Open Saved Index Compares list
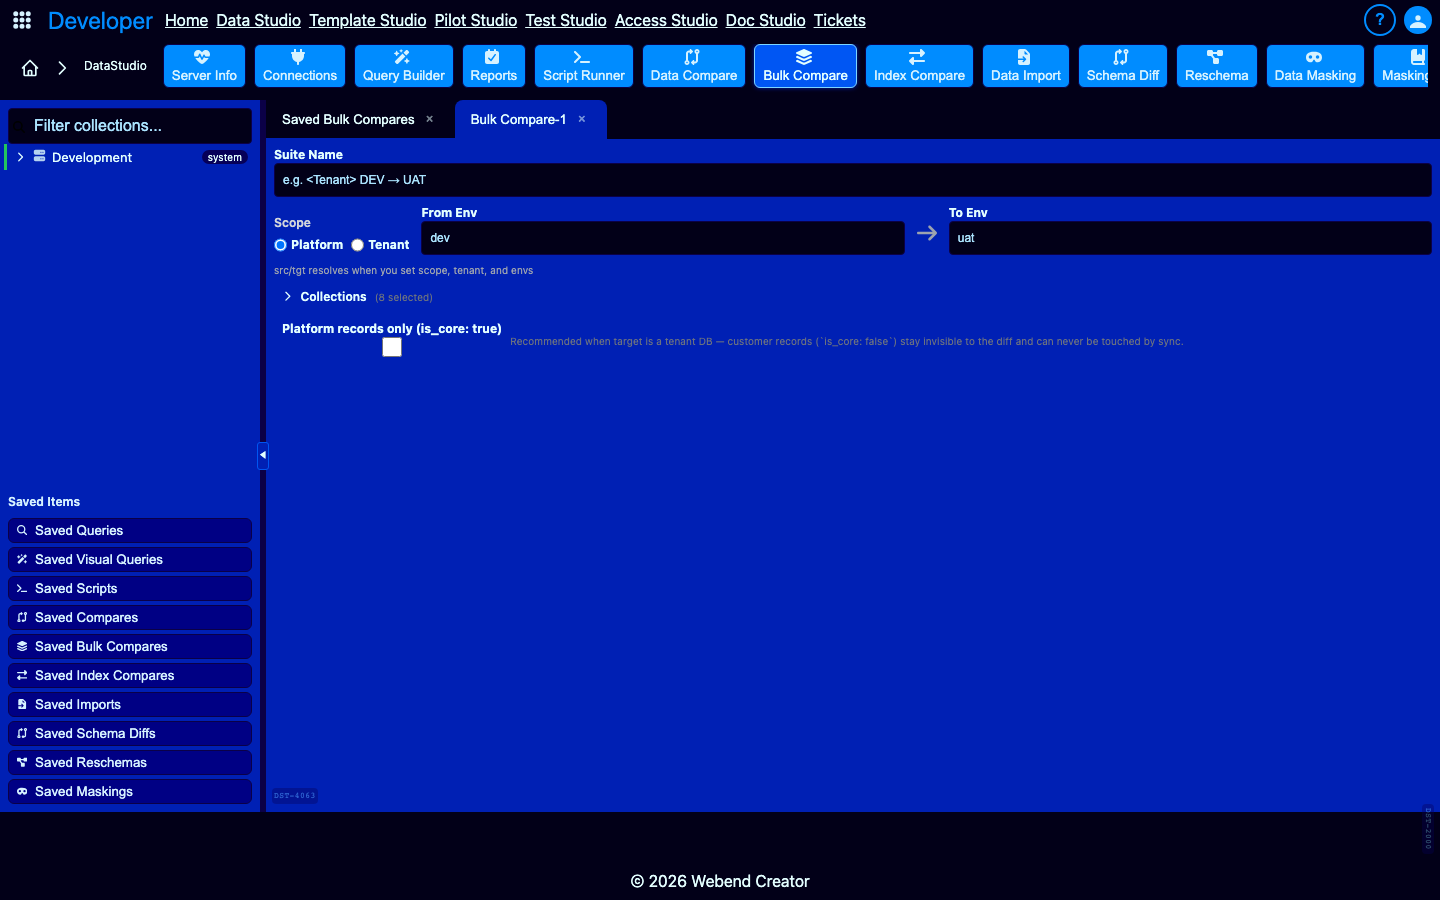The height and width of the screenshot is (900, 1440). (130, 675)
